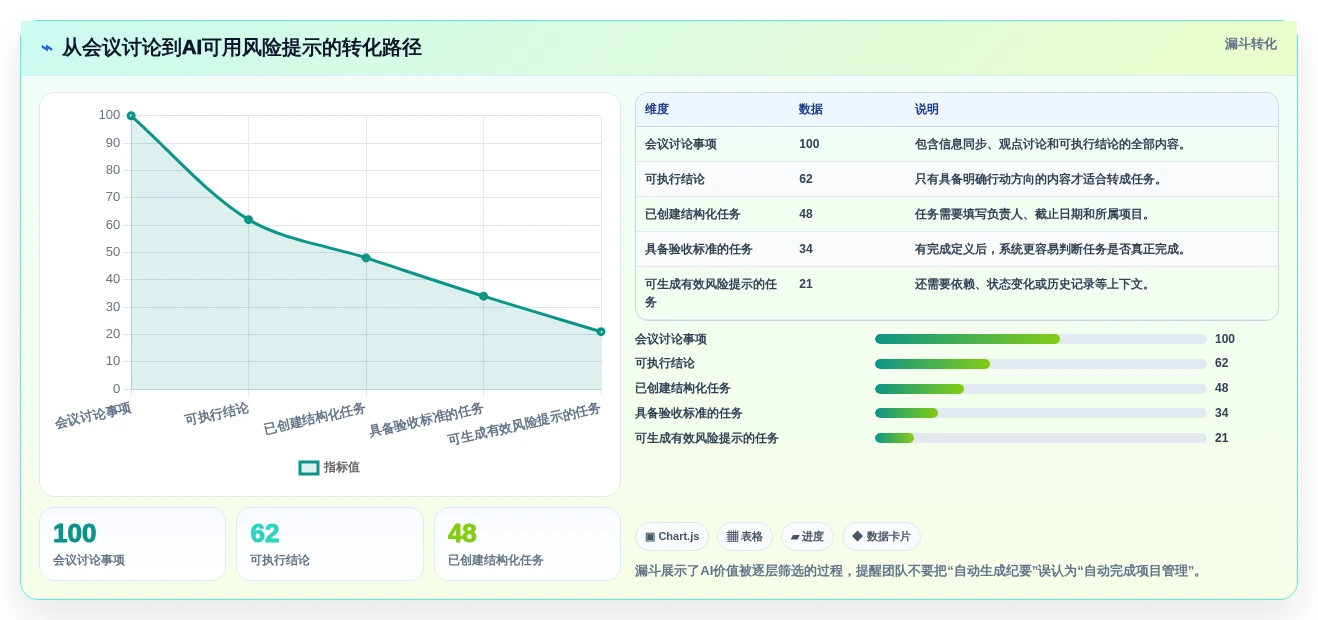Click the lightning bolt icon beside the title
This screenshot has height=620, width=1318.
pyautogui.click(x=47, y=48)
